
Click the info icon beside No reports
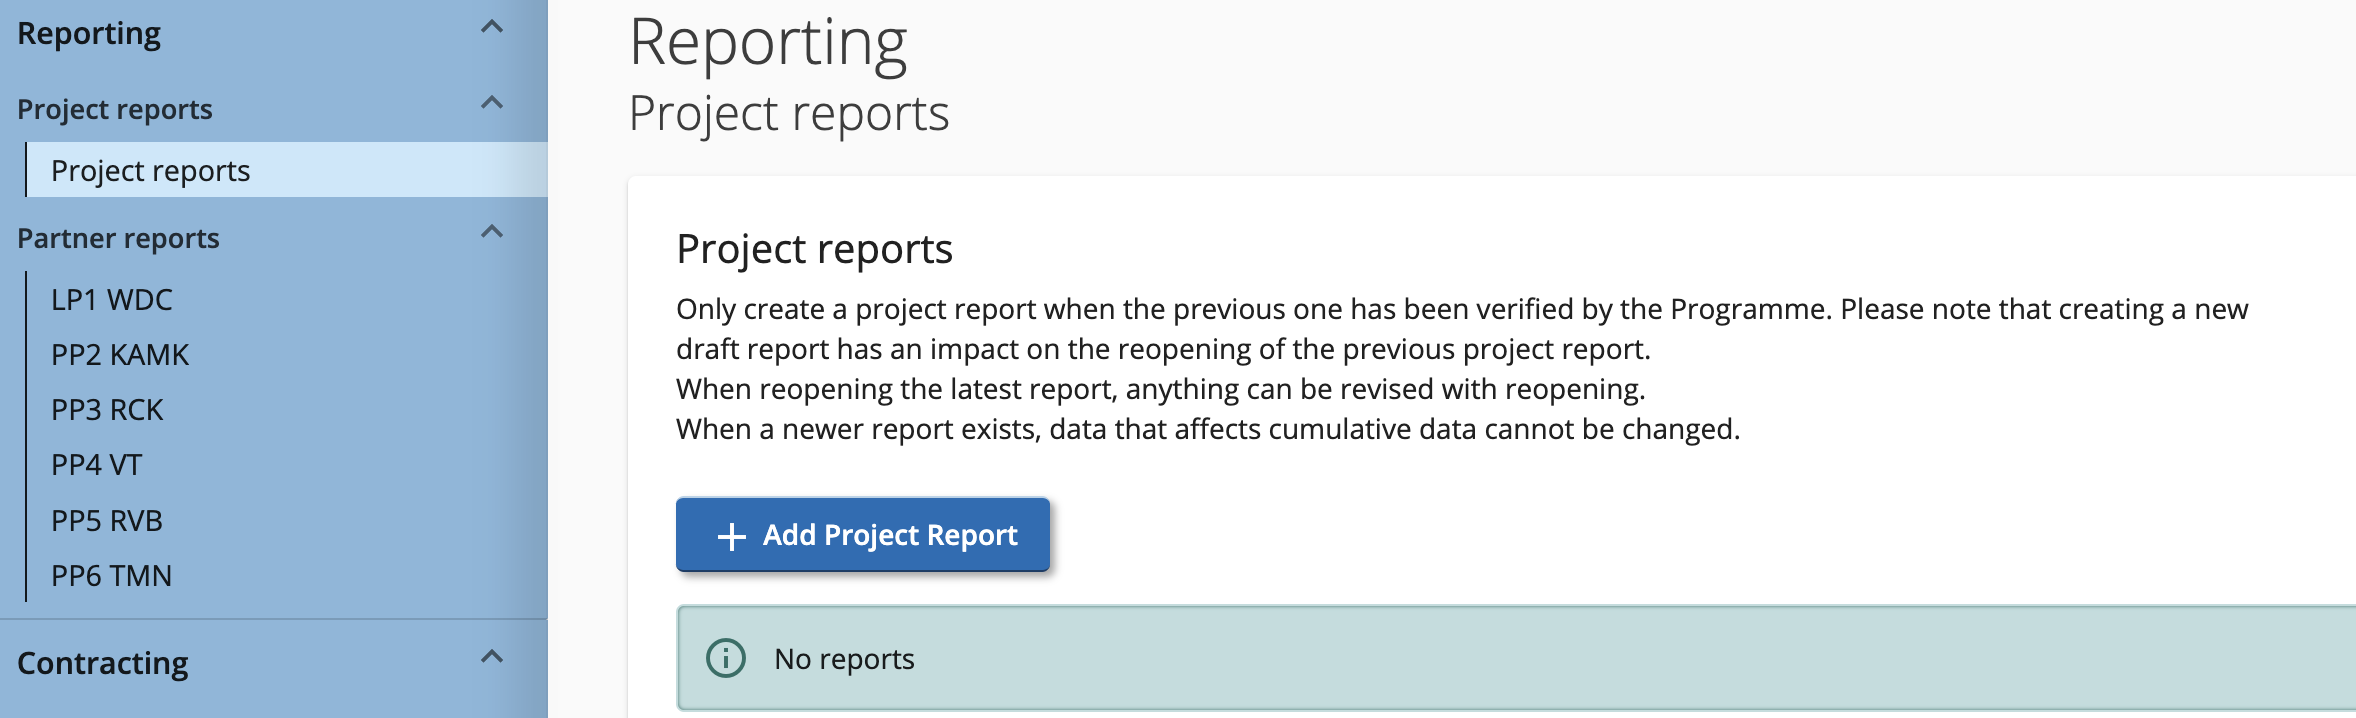tap(726, 658)
